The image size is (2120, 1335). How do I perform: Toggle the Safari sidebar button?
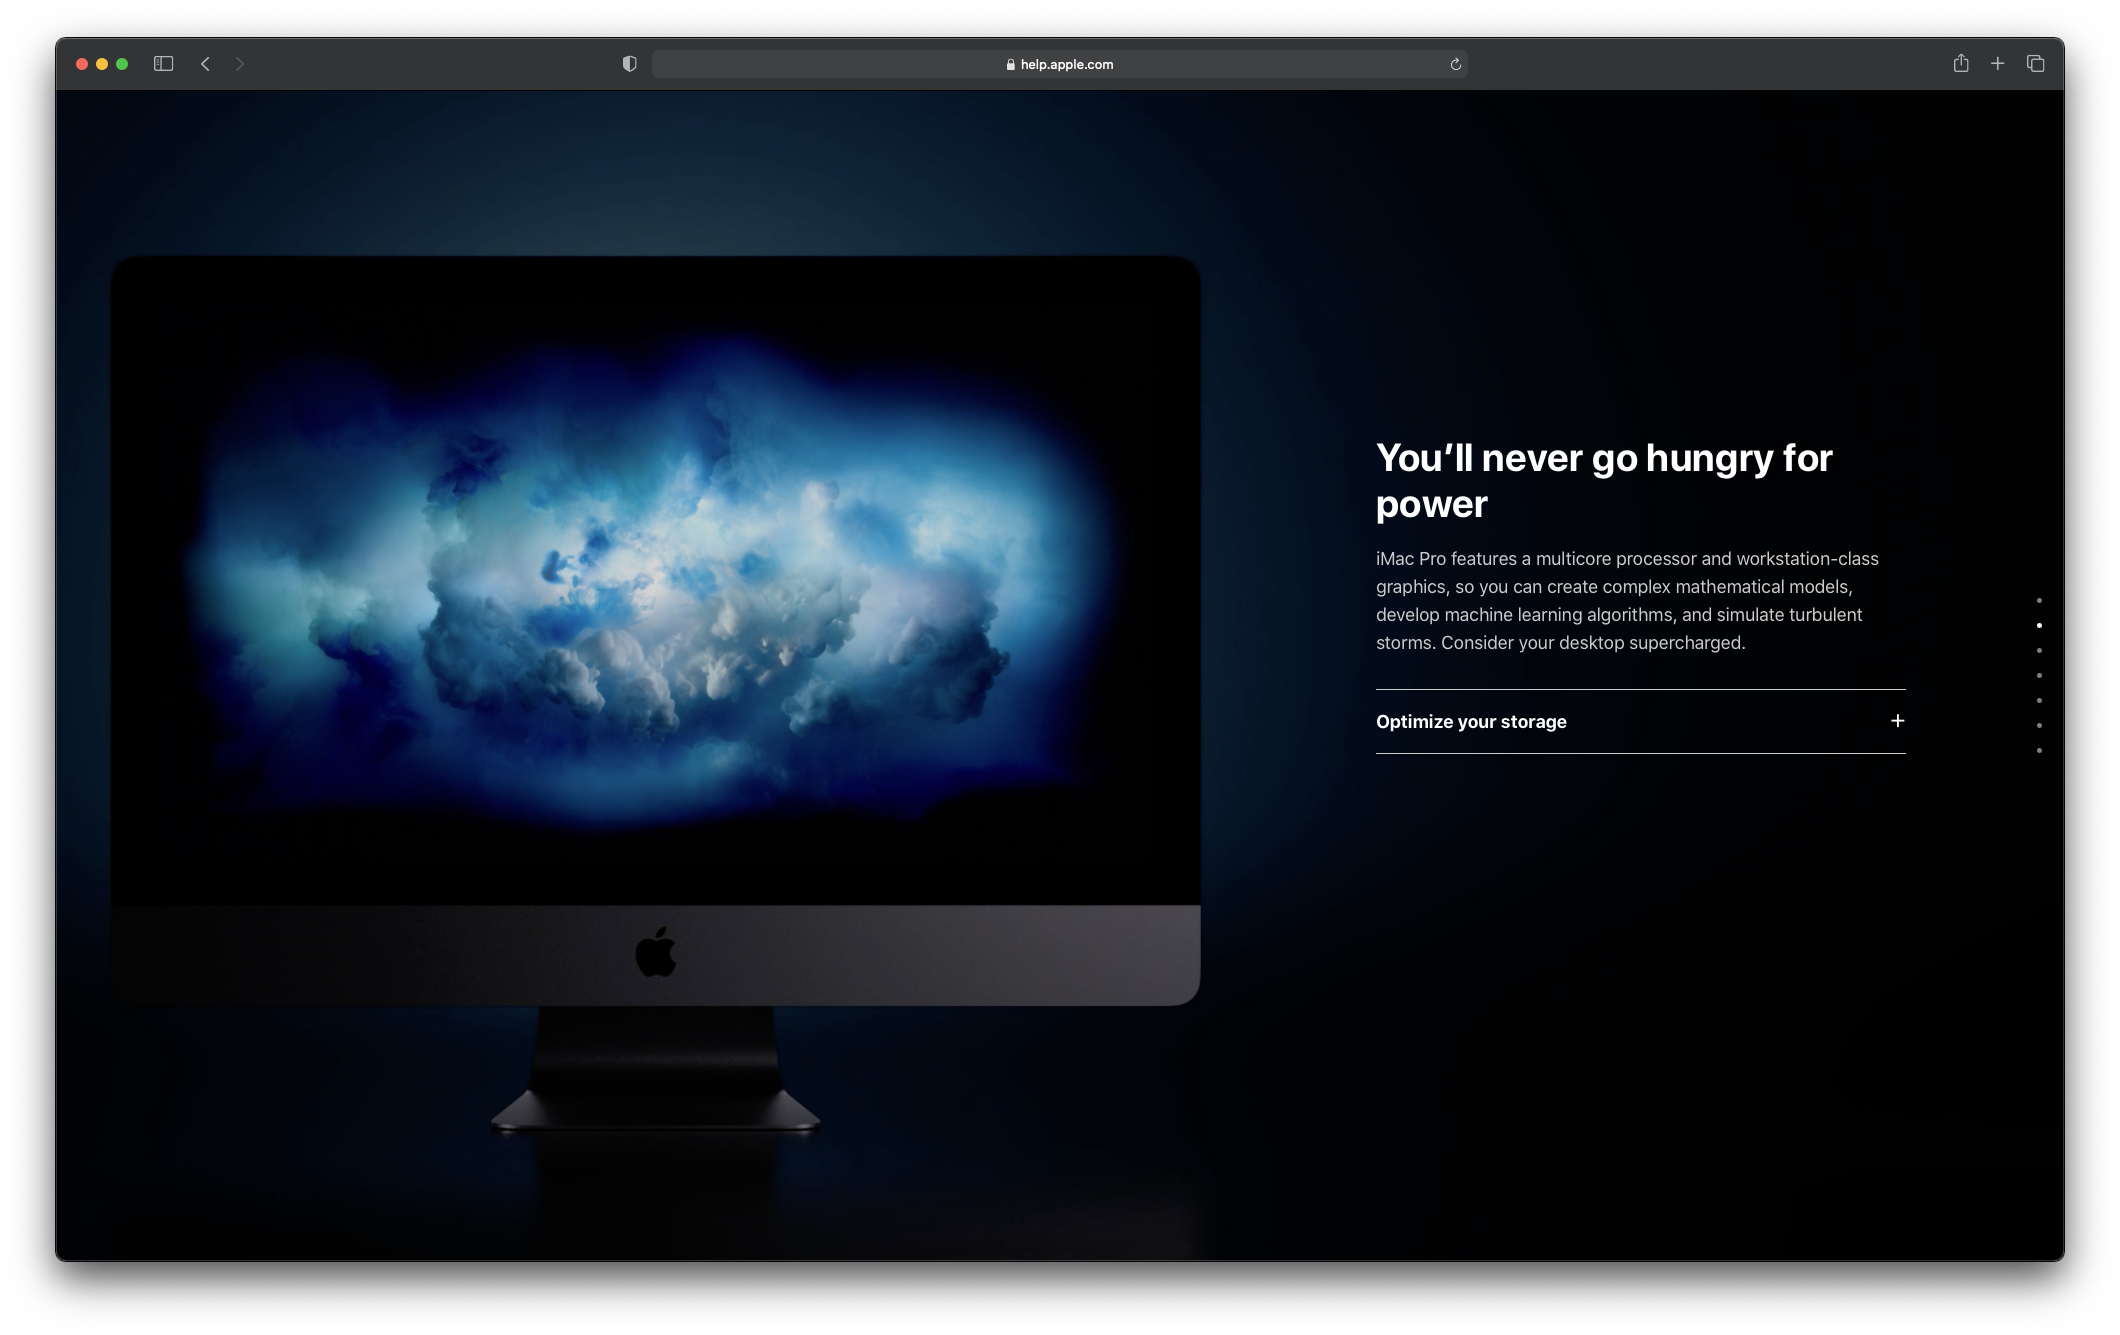(164, 64)
